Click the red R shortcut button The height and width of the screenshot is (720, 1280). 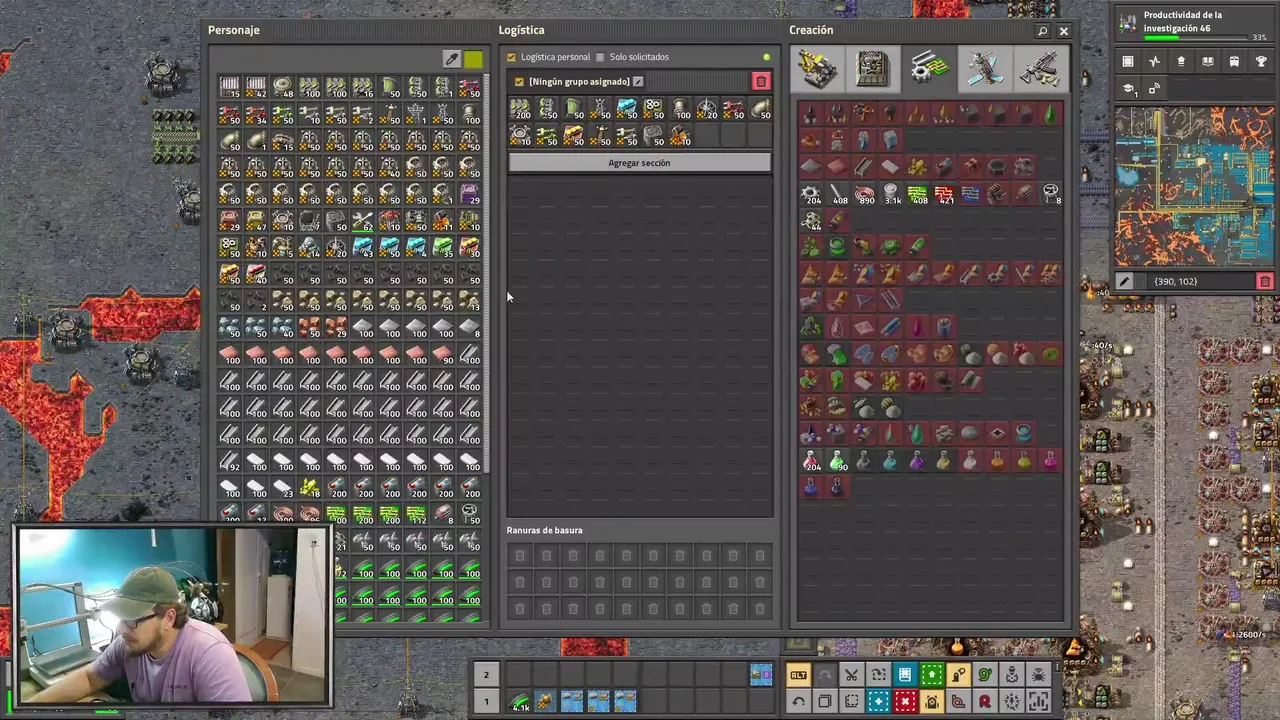point(985,701)
